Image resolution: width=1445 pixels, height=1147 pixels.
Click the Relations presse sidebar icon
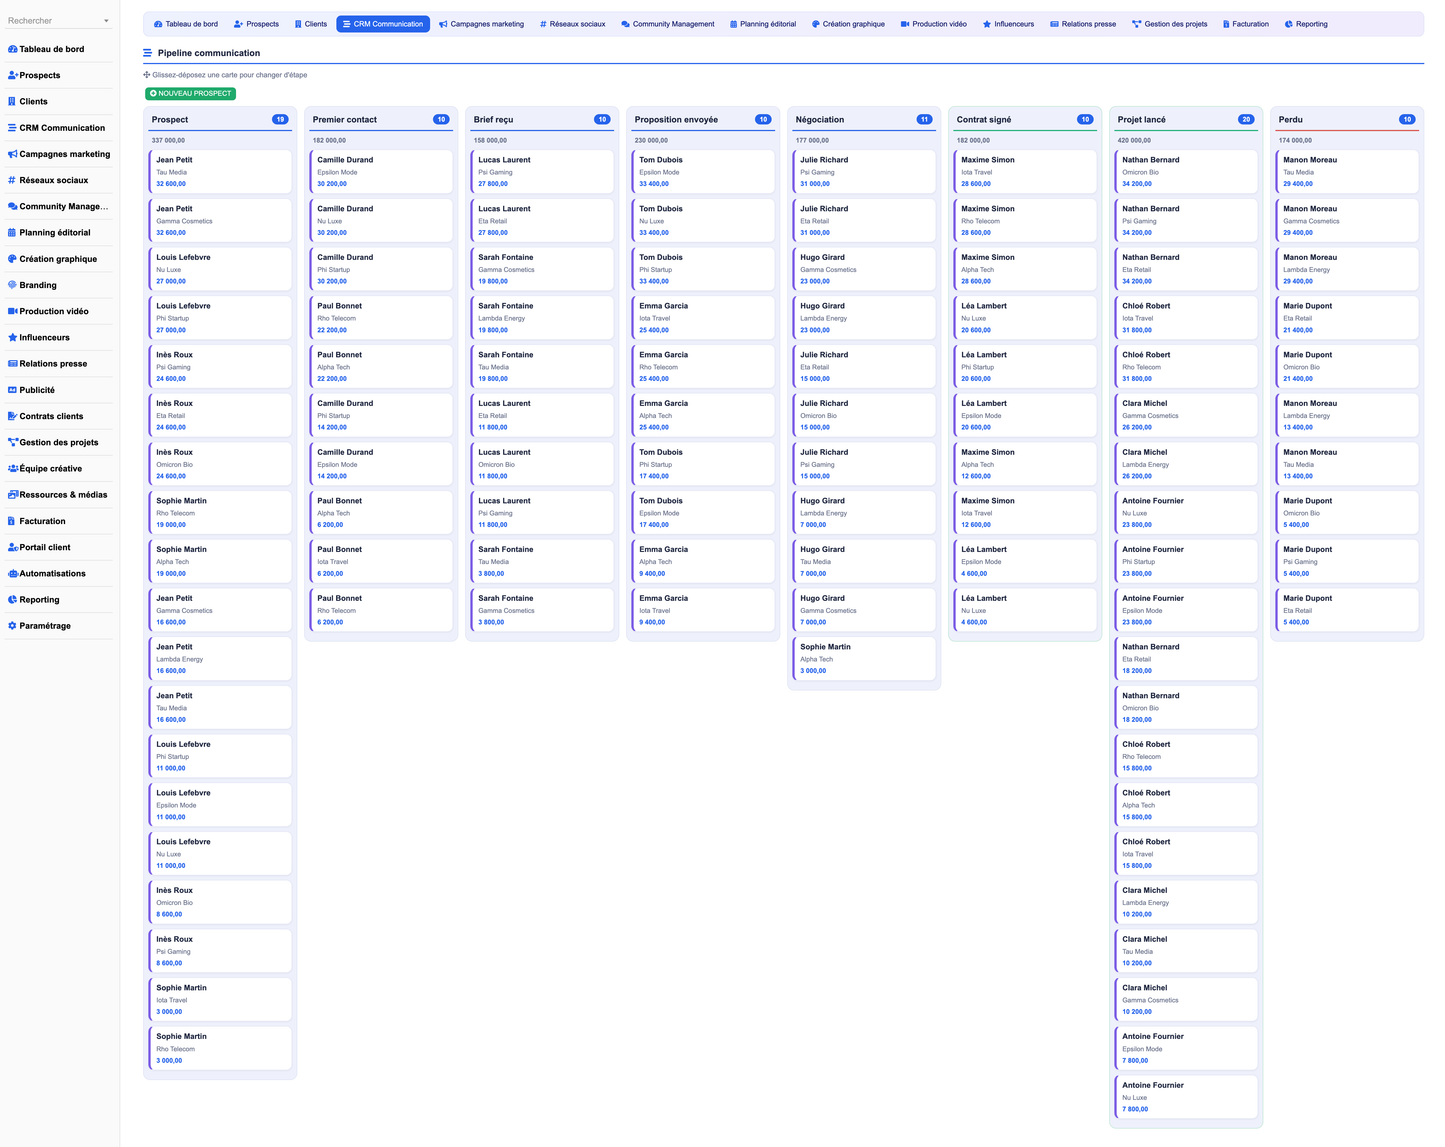(12, 364)
